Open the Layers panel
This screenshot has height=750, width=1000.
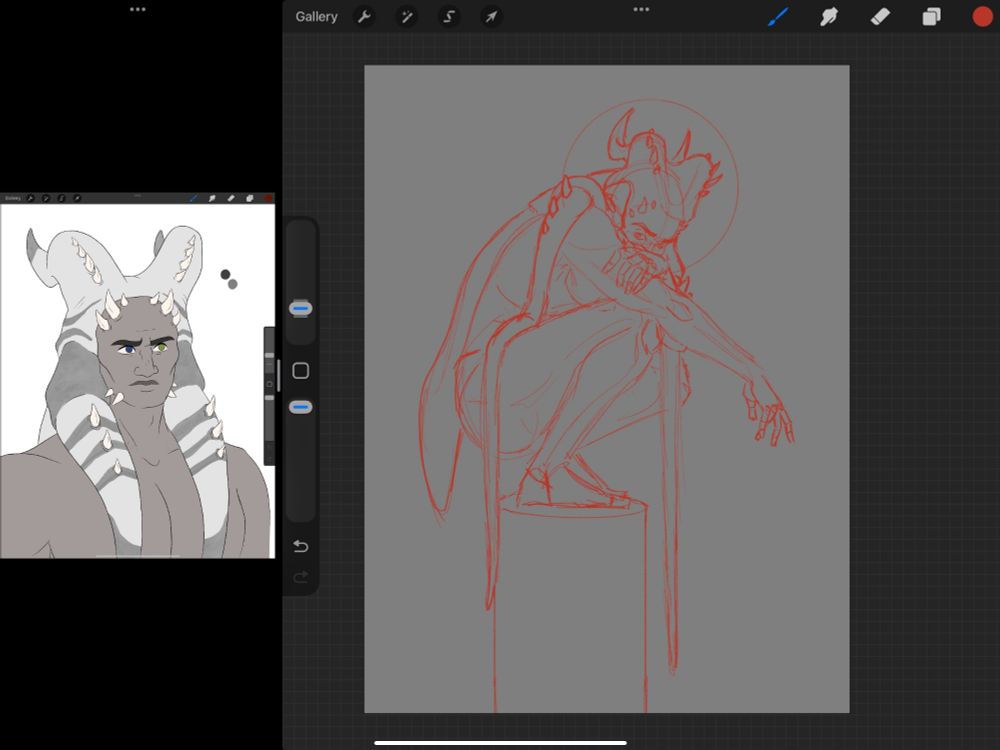931,17
